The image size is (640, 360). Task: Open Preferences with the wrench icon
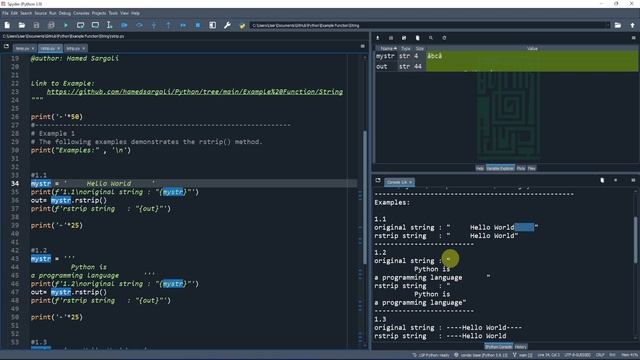[x=227, y=25]
